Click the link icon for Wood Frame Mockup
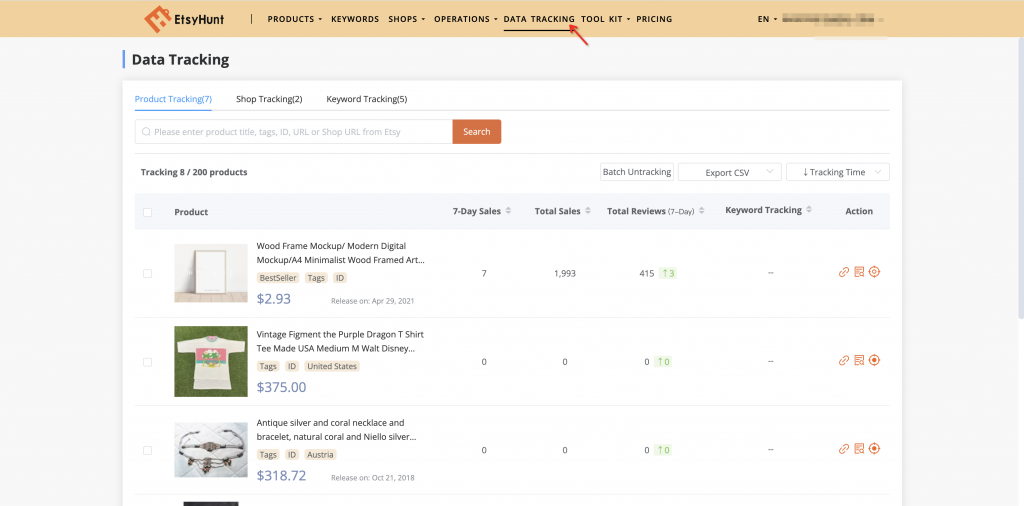The width and height of the screenshot is (1024, 506). [844, 272]
